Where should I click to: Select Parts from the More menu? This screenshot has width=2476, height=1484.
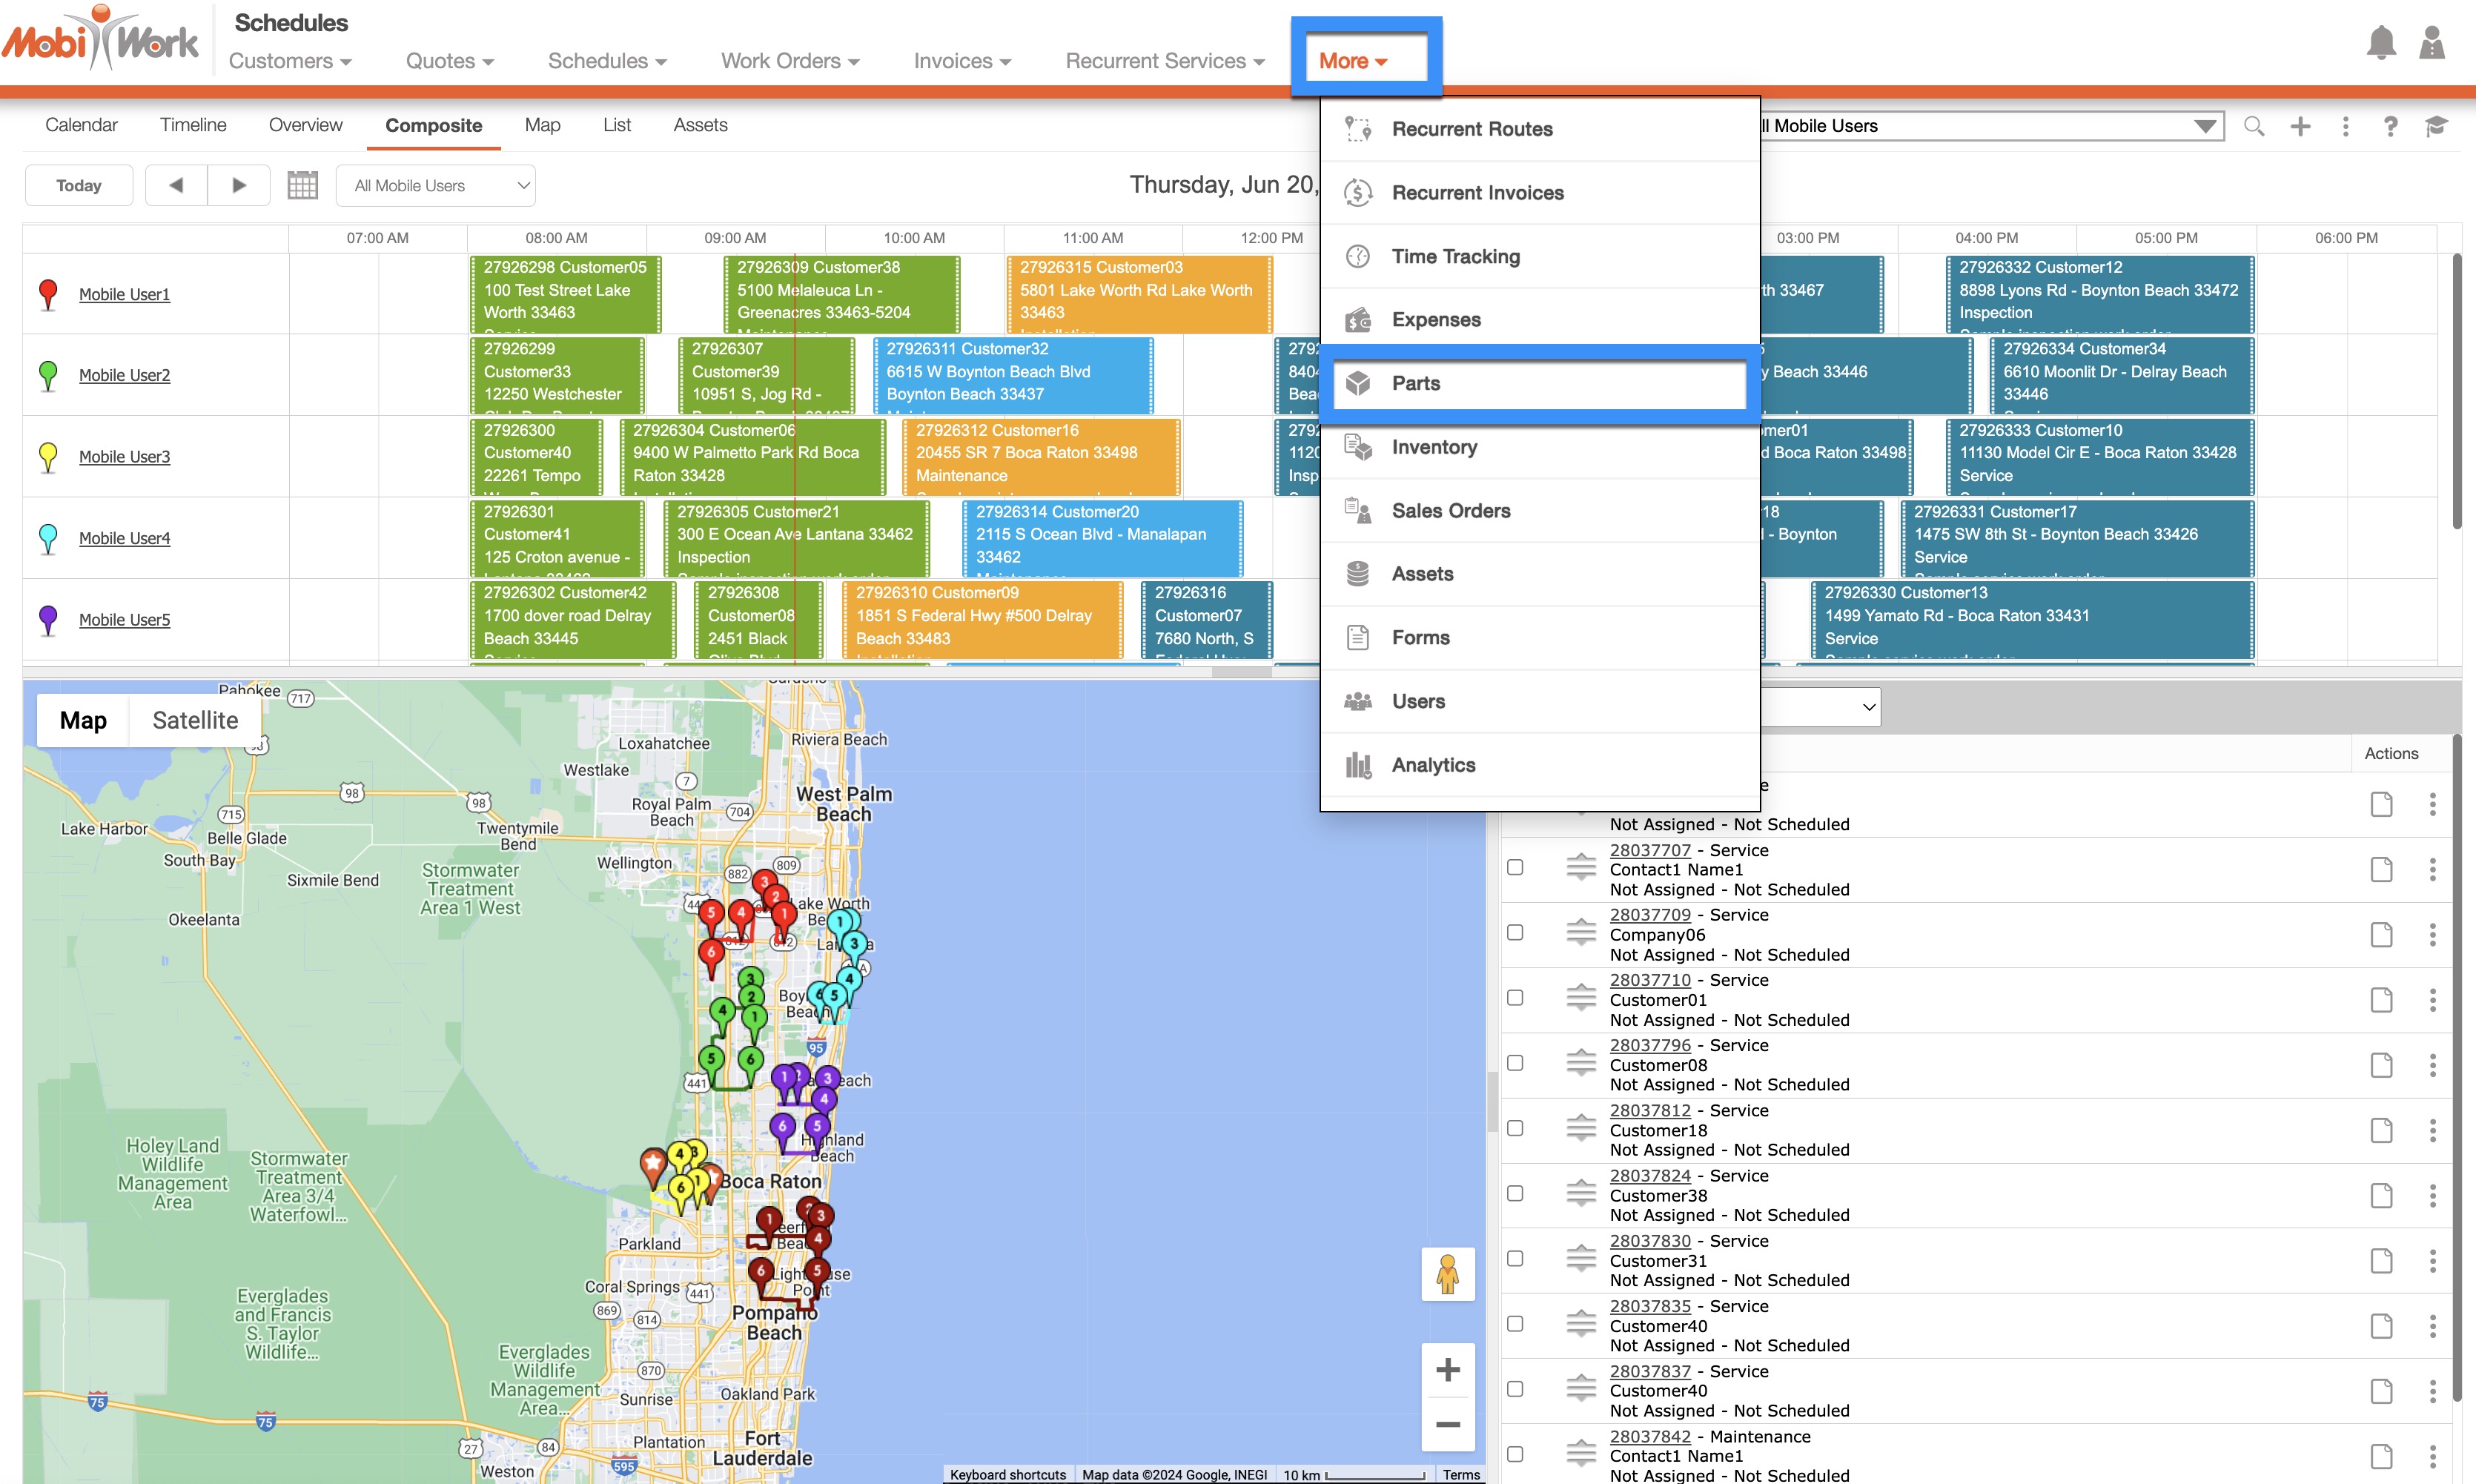coord(1416,384)
